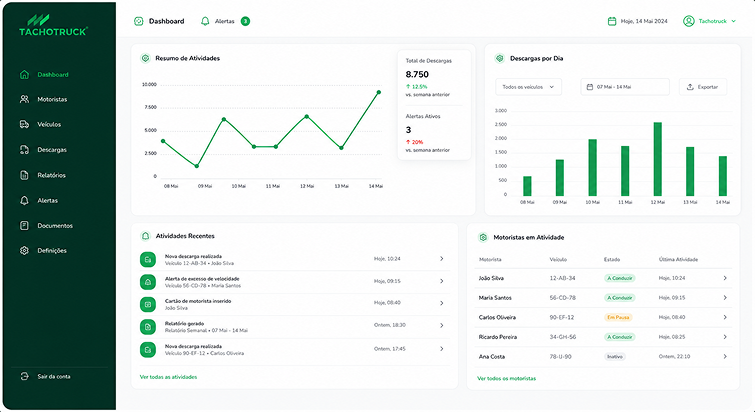Click the Cartão de motorista inserido icon
Image resolution: width=755 pixels, height=412 pixels.
(148, 304)
